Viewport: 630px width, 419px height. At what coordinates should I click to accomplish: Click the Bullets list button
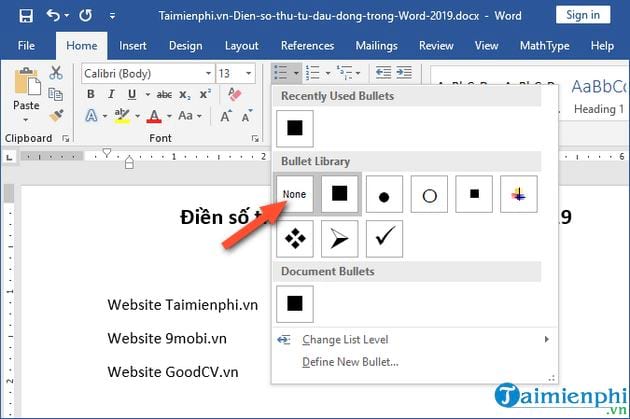tap(280, 73)
